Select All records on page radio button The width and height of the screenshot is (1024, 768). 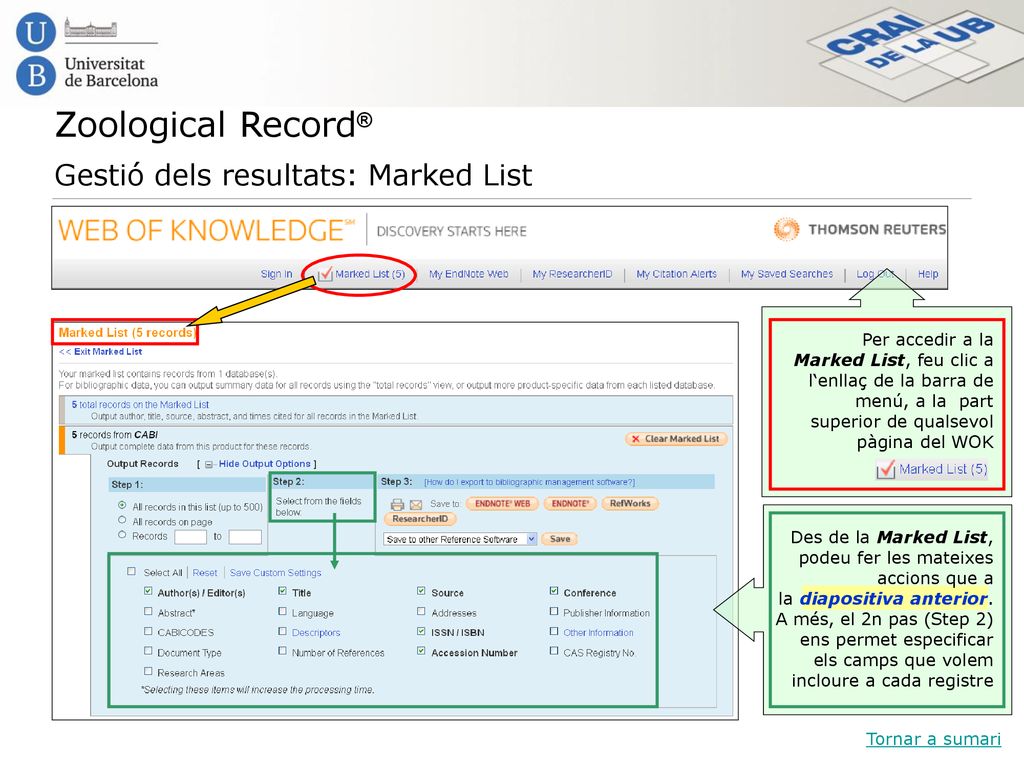pyautogui.click(x=122, y=520)
